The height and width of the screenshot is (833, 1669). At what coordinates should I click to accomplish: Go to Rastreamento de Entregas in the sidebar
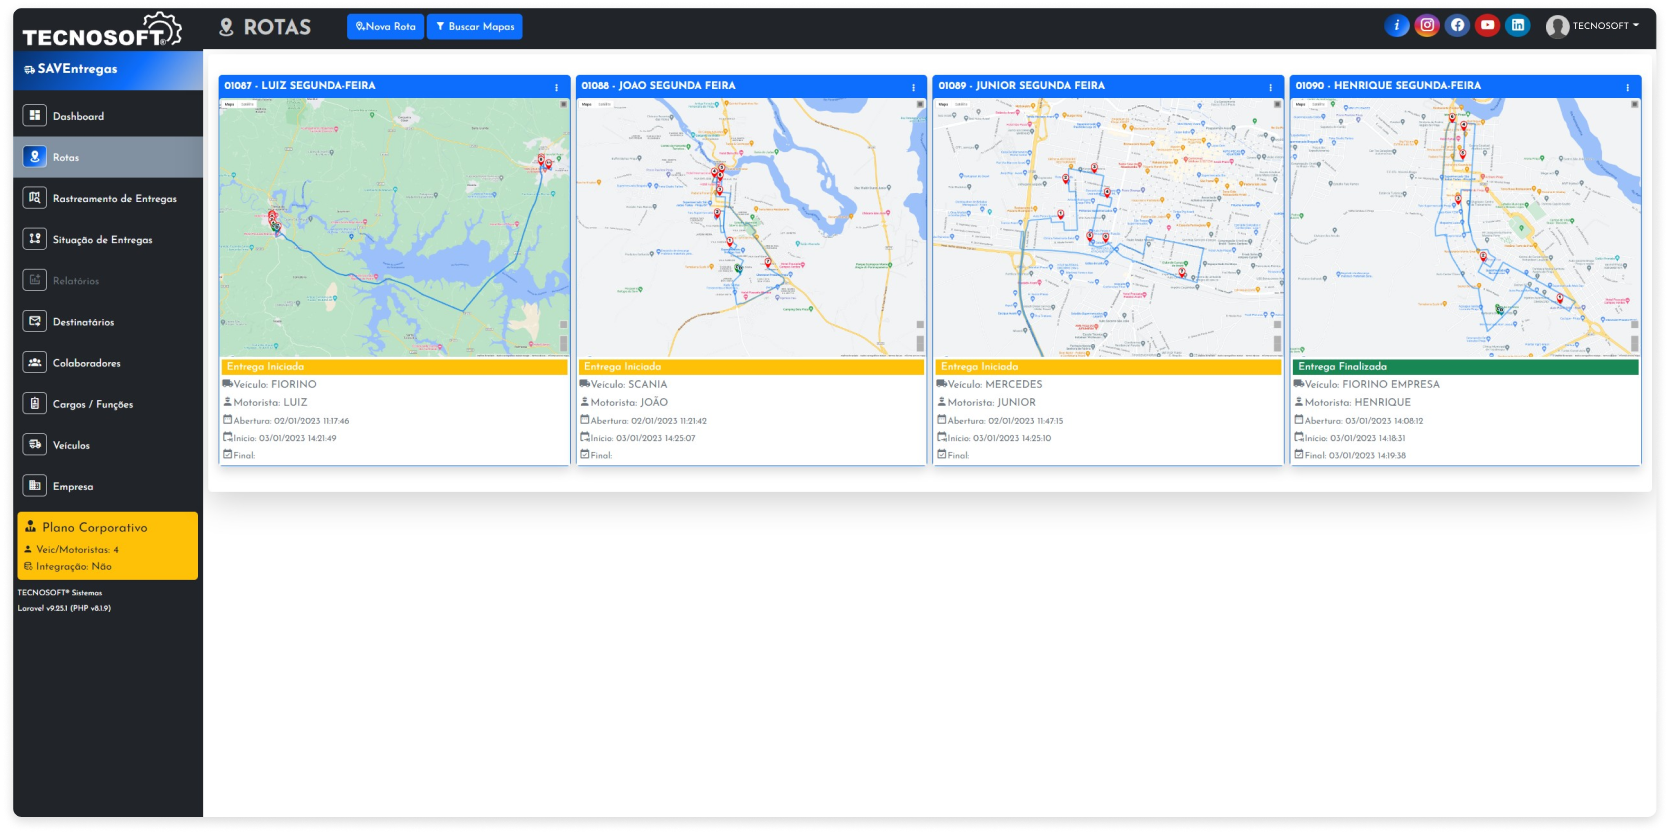click(114, 199)
